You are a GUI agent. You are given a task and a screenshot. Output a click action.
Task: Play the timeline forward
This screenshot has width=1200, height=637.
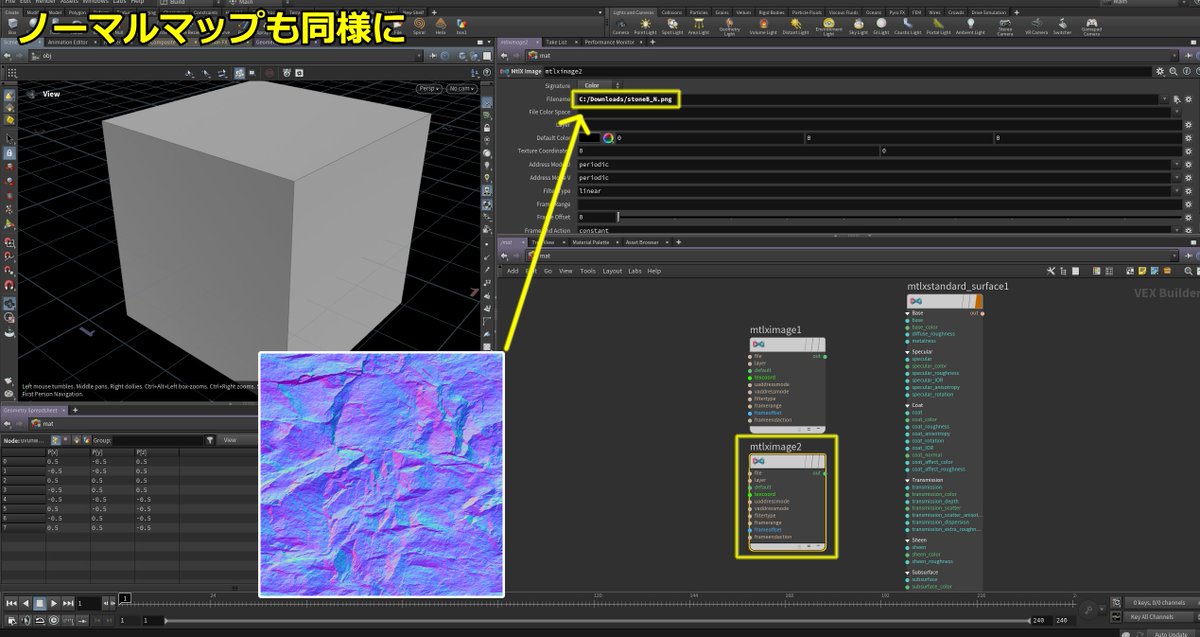point(54,603)
